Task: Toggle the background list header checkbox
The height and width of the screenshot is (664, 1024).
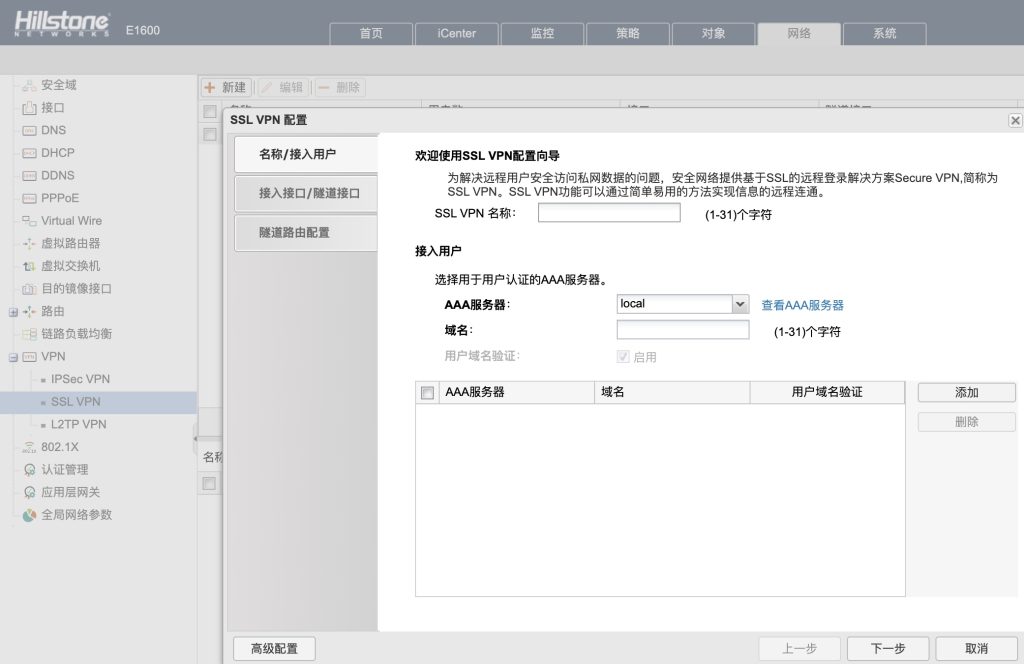Action: coord(210,112)
